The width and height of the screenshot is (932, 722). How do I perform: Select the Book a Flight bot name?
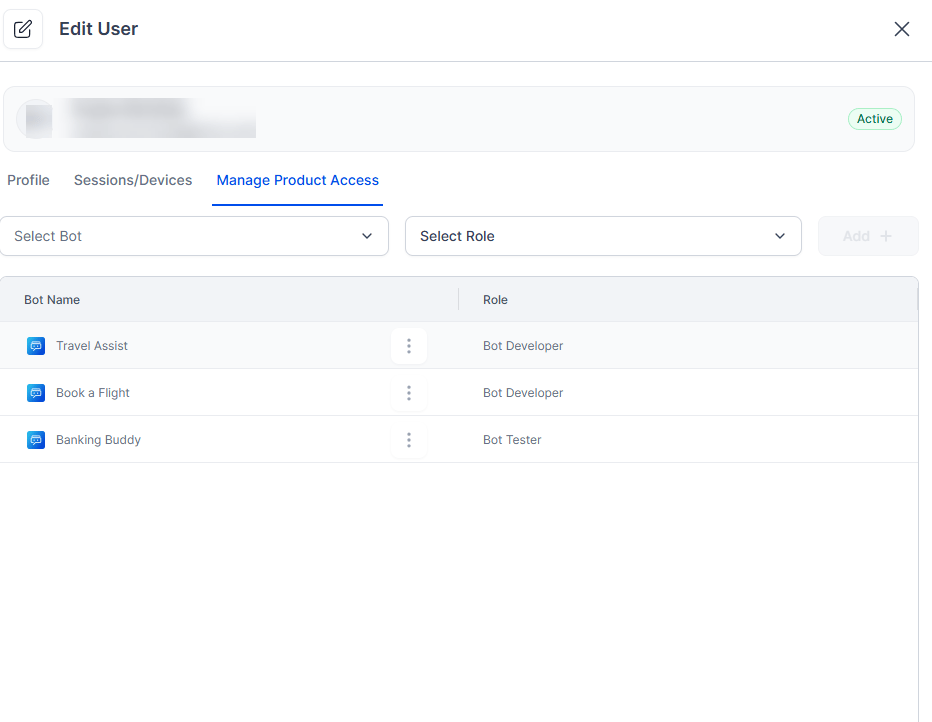point(93,393)
